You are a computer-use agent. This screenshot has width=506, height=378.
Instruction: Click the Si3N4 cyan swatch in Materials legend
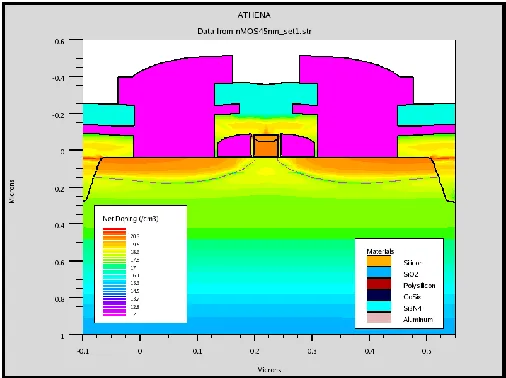[x=379, y=306]
